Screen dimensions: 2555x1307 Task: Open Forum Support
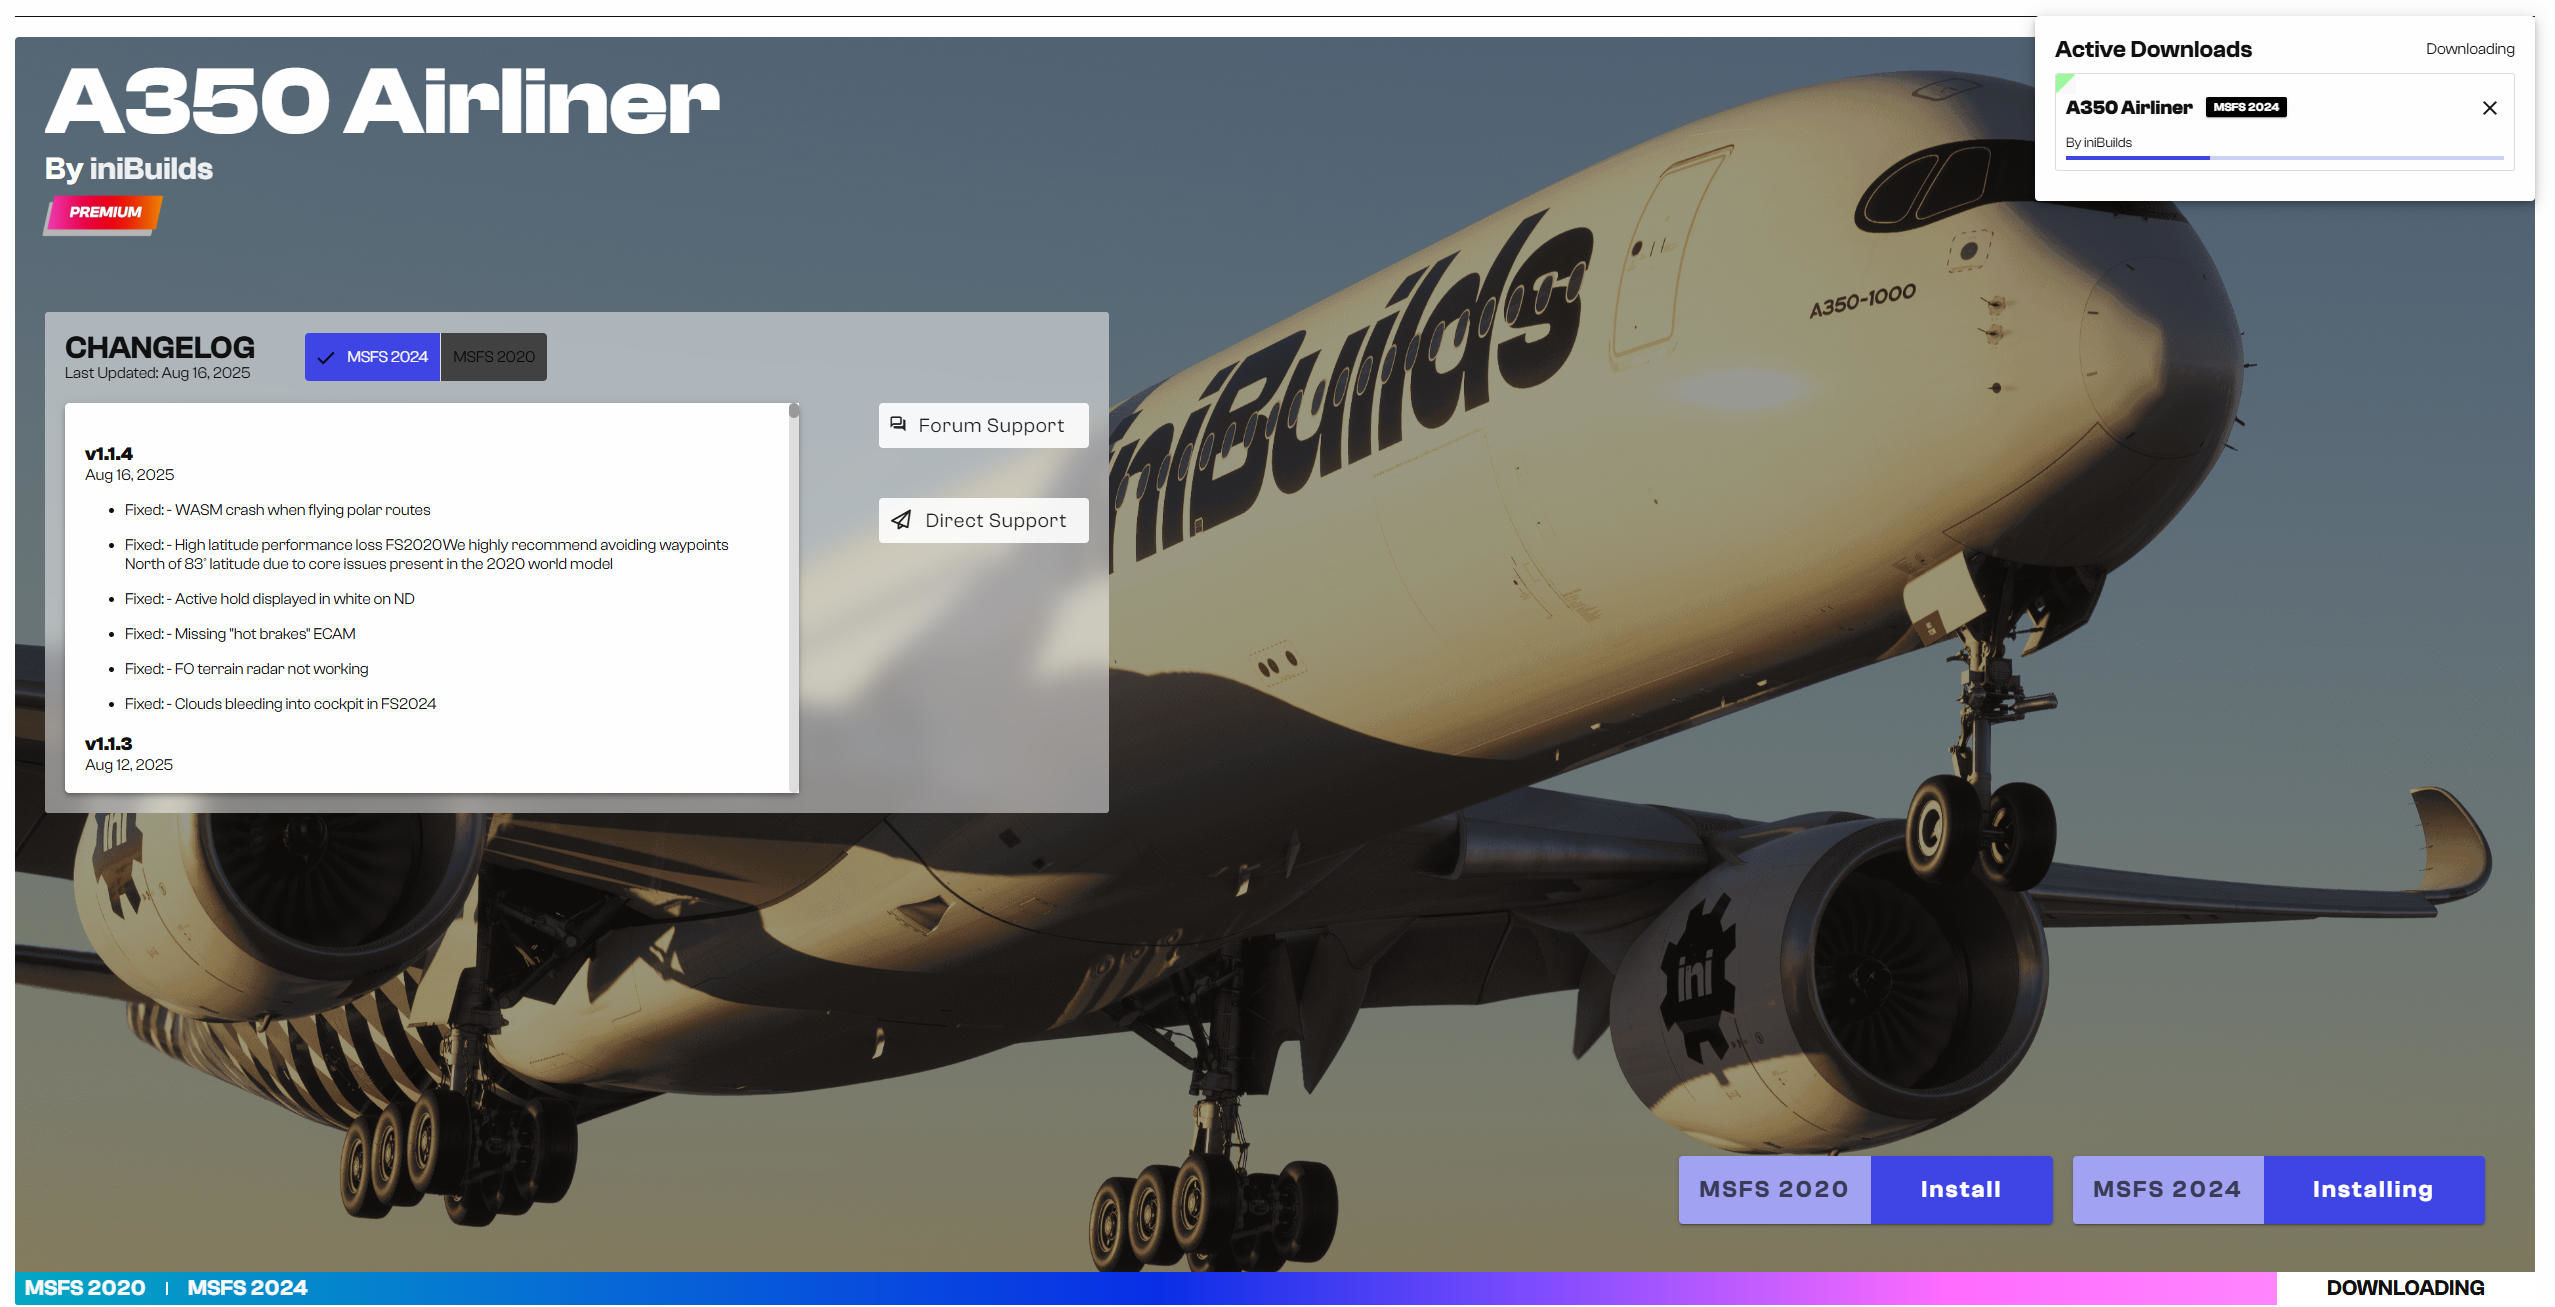pyautogui.click(x=983, y=425)
